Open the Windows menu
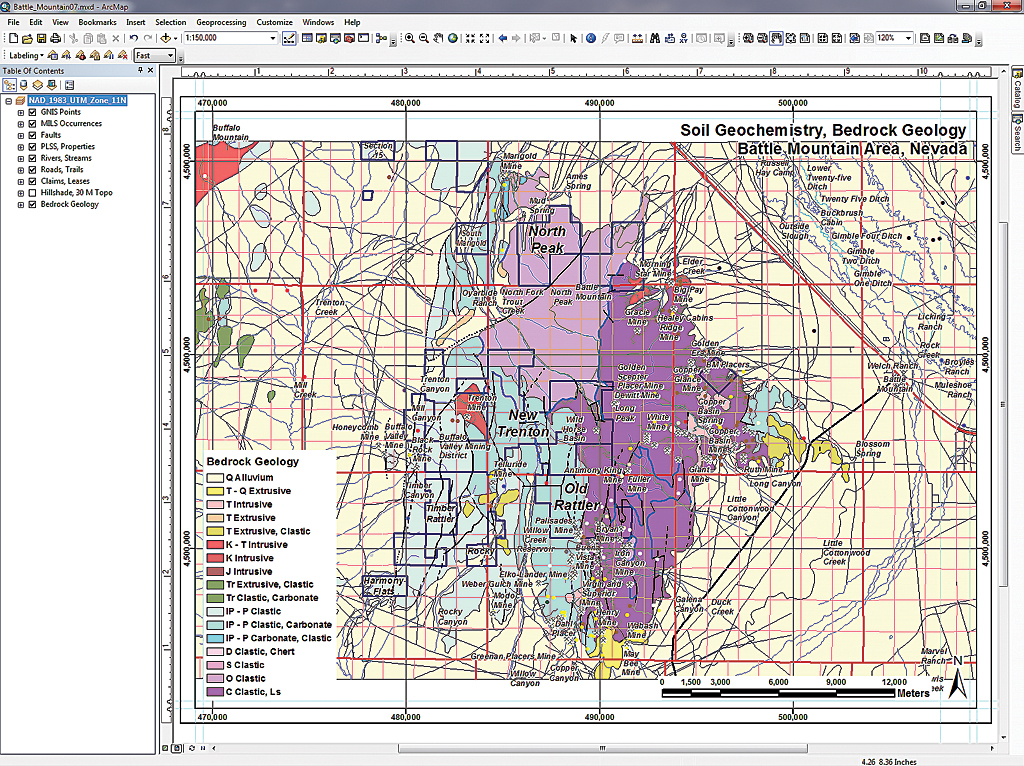The image size is (1024, 766). point(318,22)
